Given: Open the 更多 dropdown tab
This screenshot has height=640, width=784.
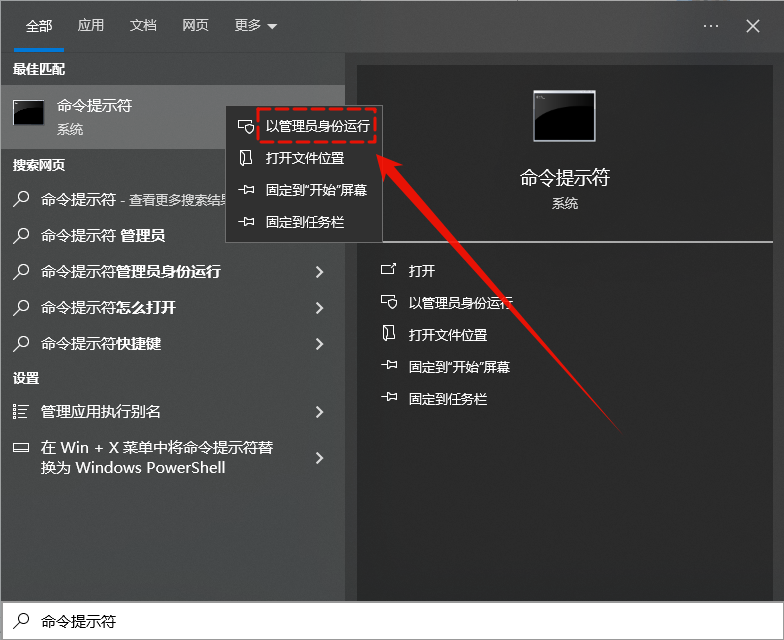Looking at the screenshot, I should (x=256, y=25).
